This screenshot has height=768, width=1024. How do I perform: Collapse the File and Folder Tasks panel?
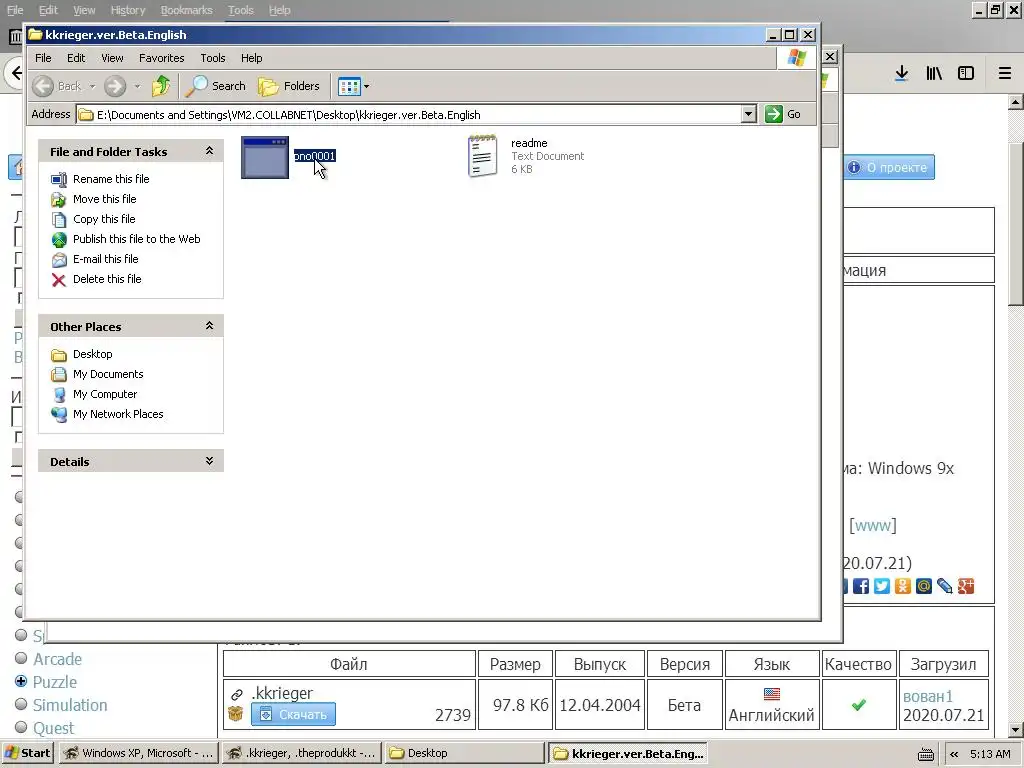coord(210,151)
